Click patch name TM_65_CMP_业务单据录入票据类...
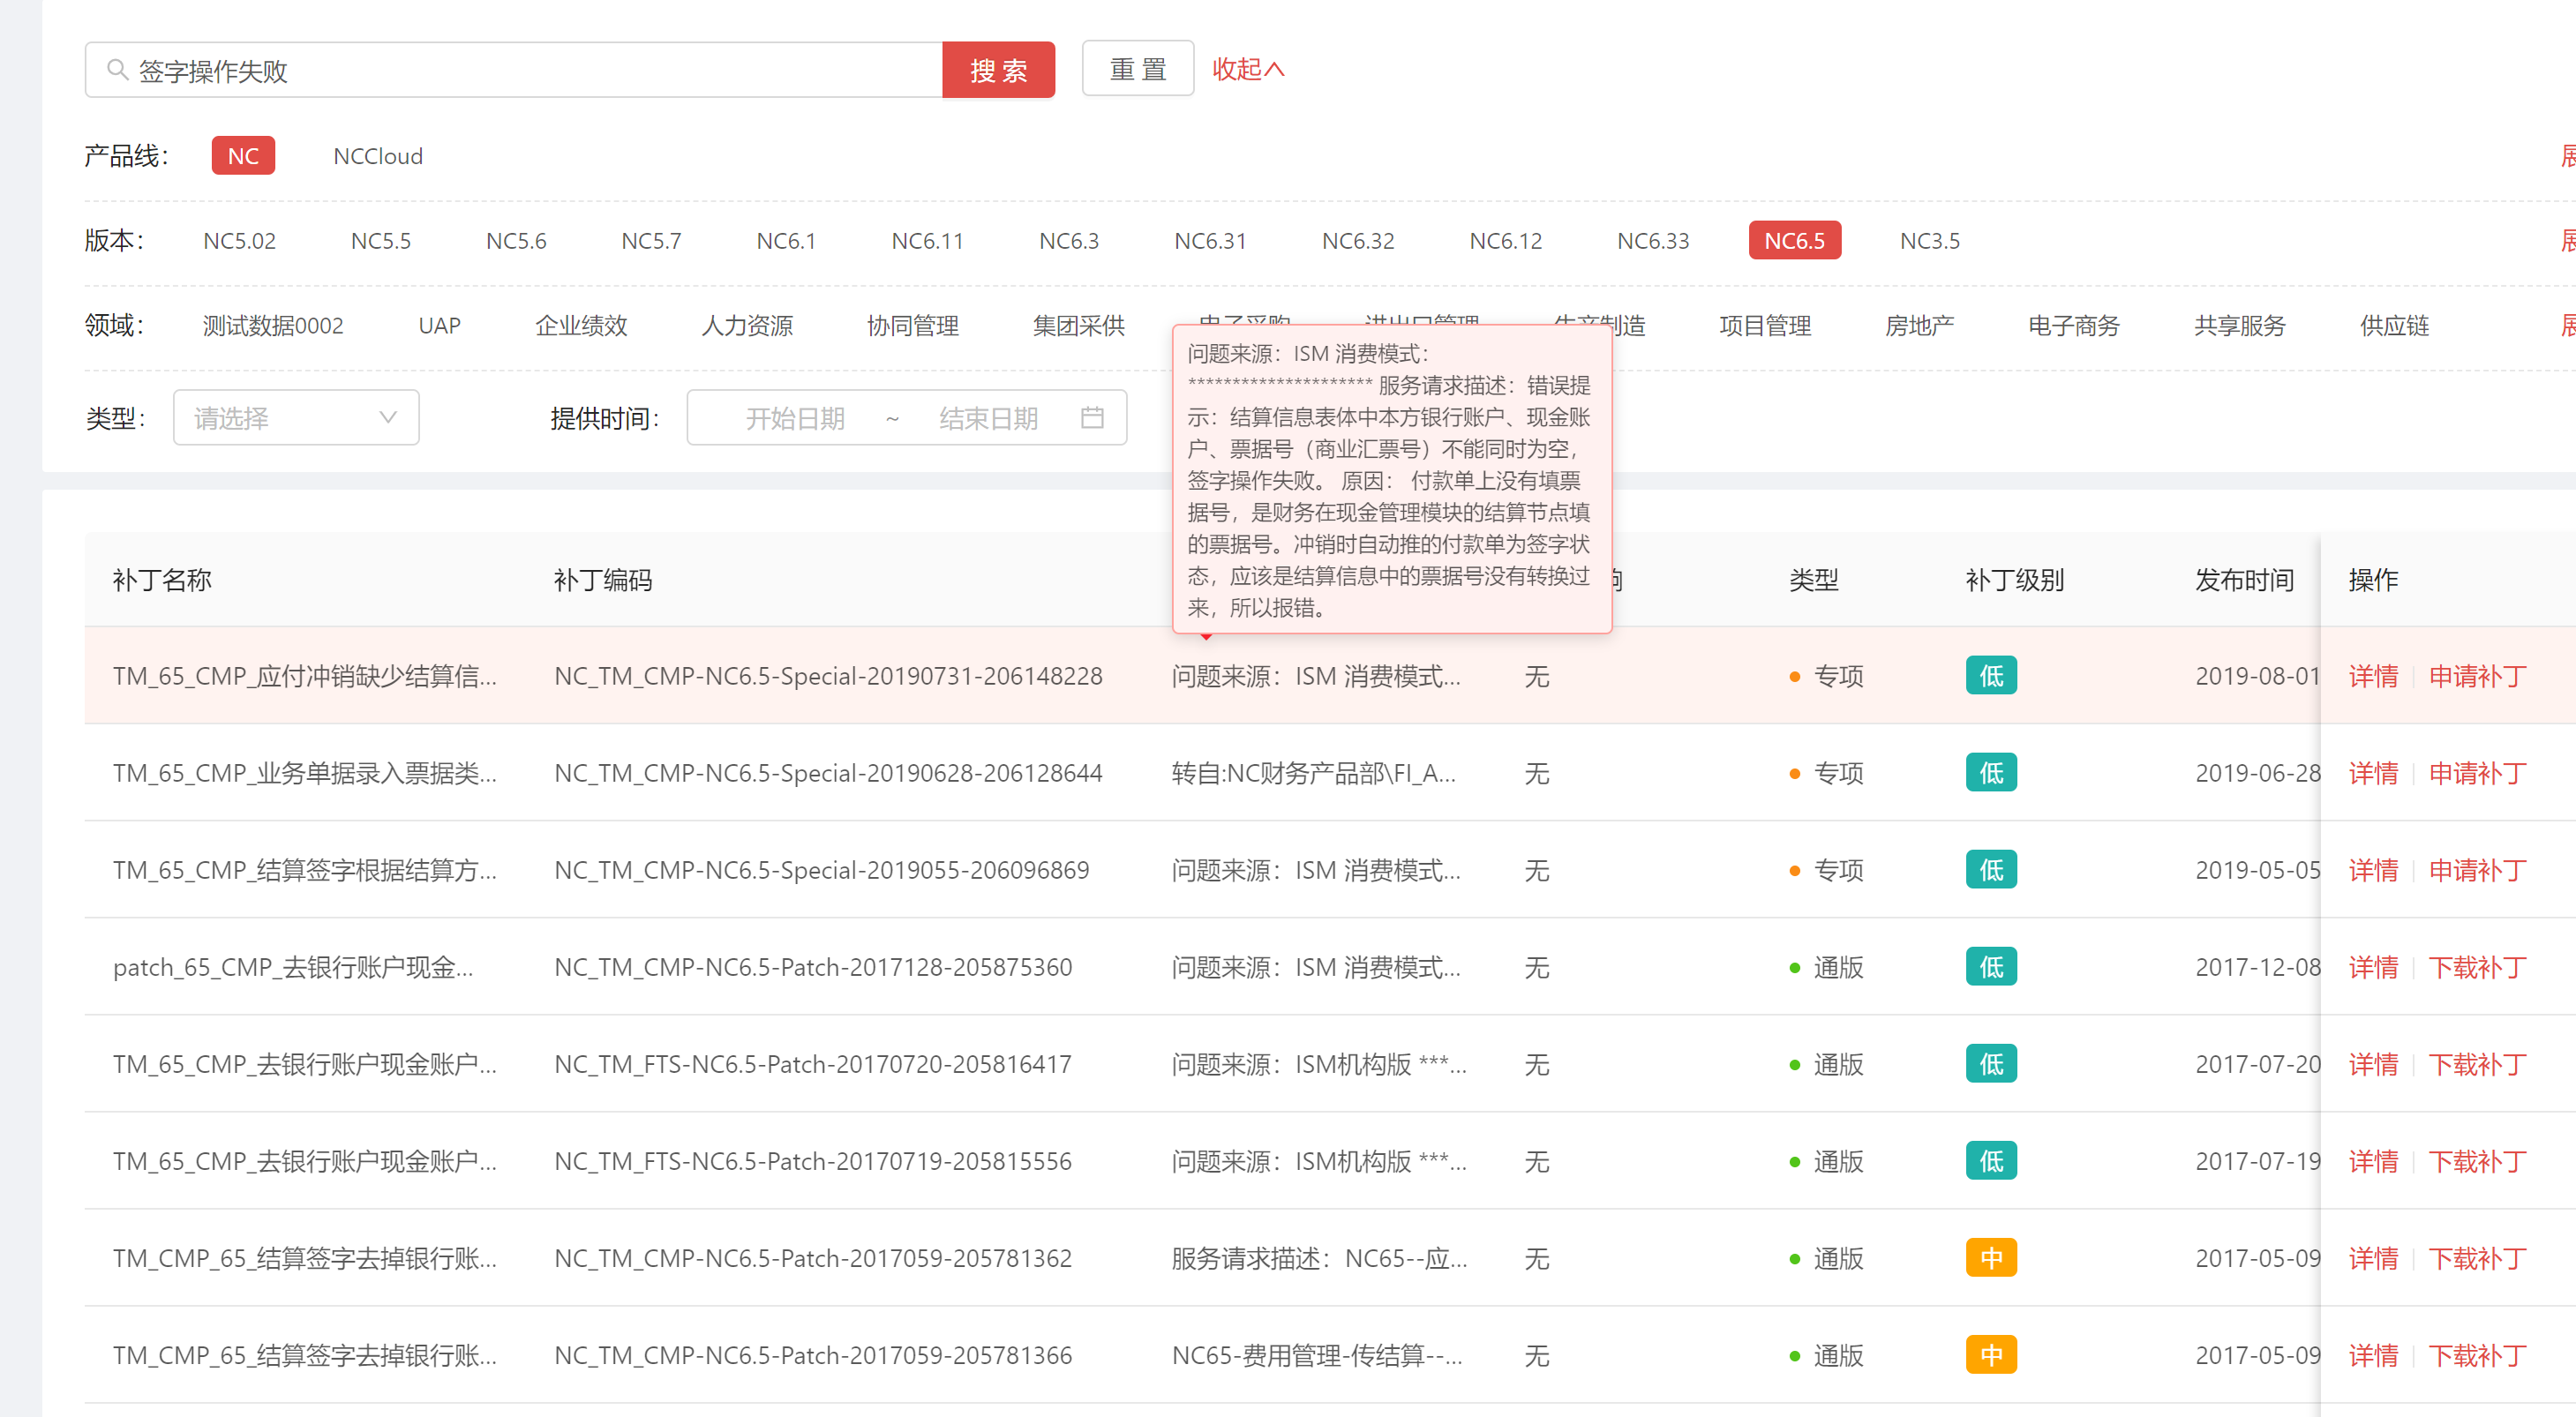The width and height of the screenshot is (2576, 1417). tap(305, 773)
